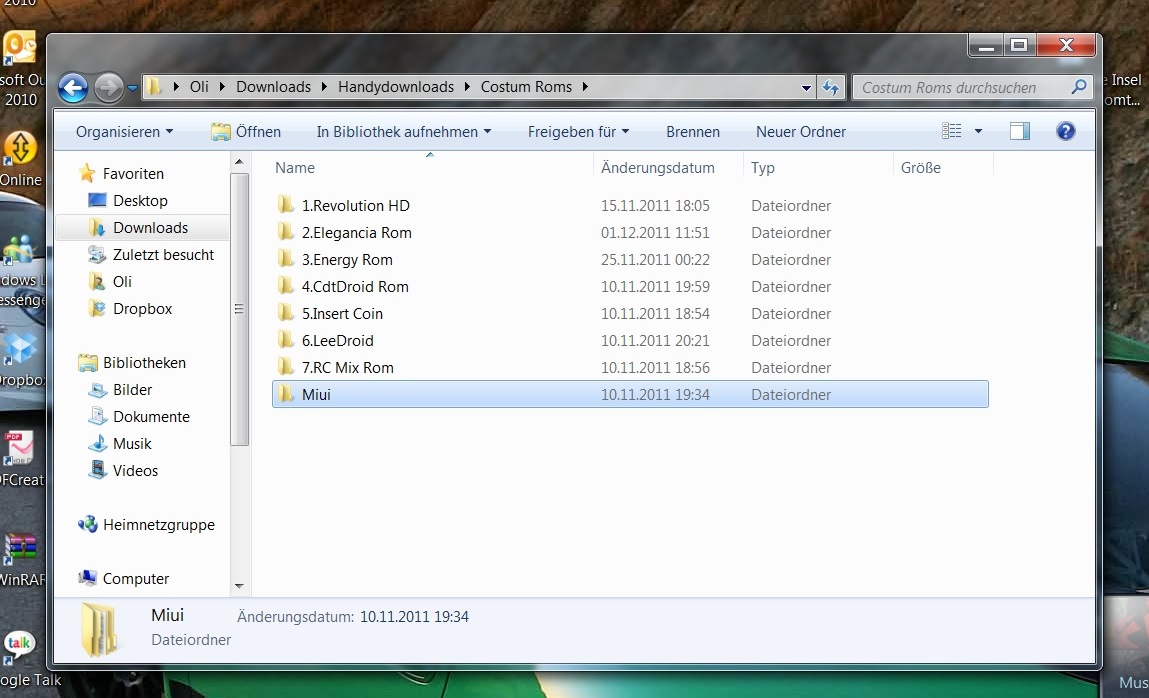1149x698 pixels.
Task: Click the Google Talk desktop icon
Action: pyautogui.click(x=18, y=645)
